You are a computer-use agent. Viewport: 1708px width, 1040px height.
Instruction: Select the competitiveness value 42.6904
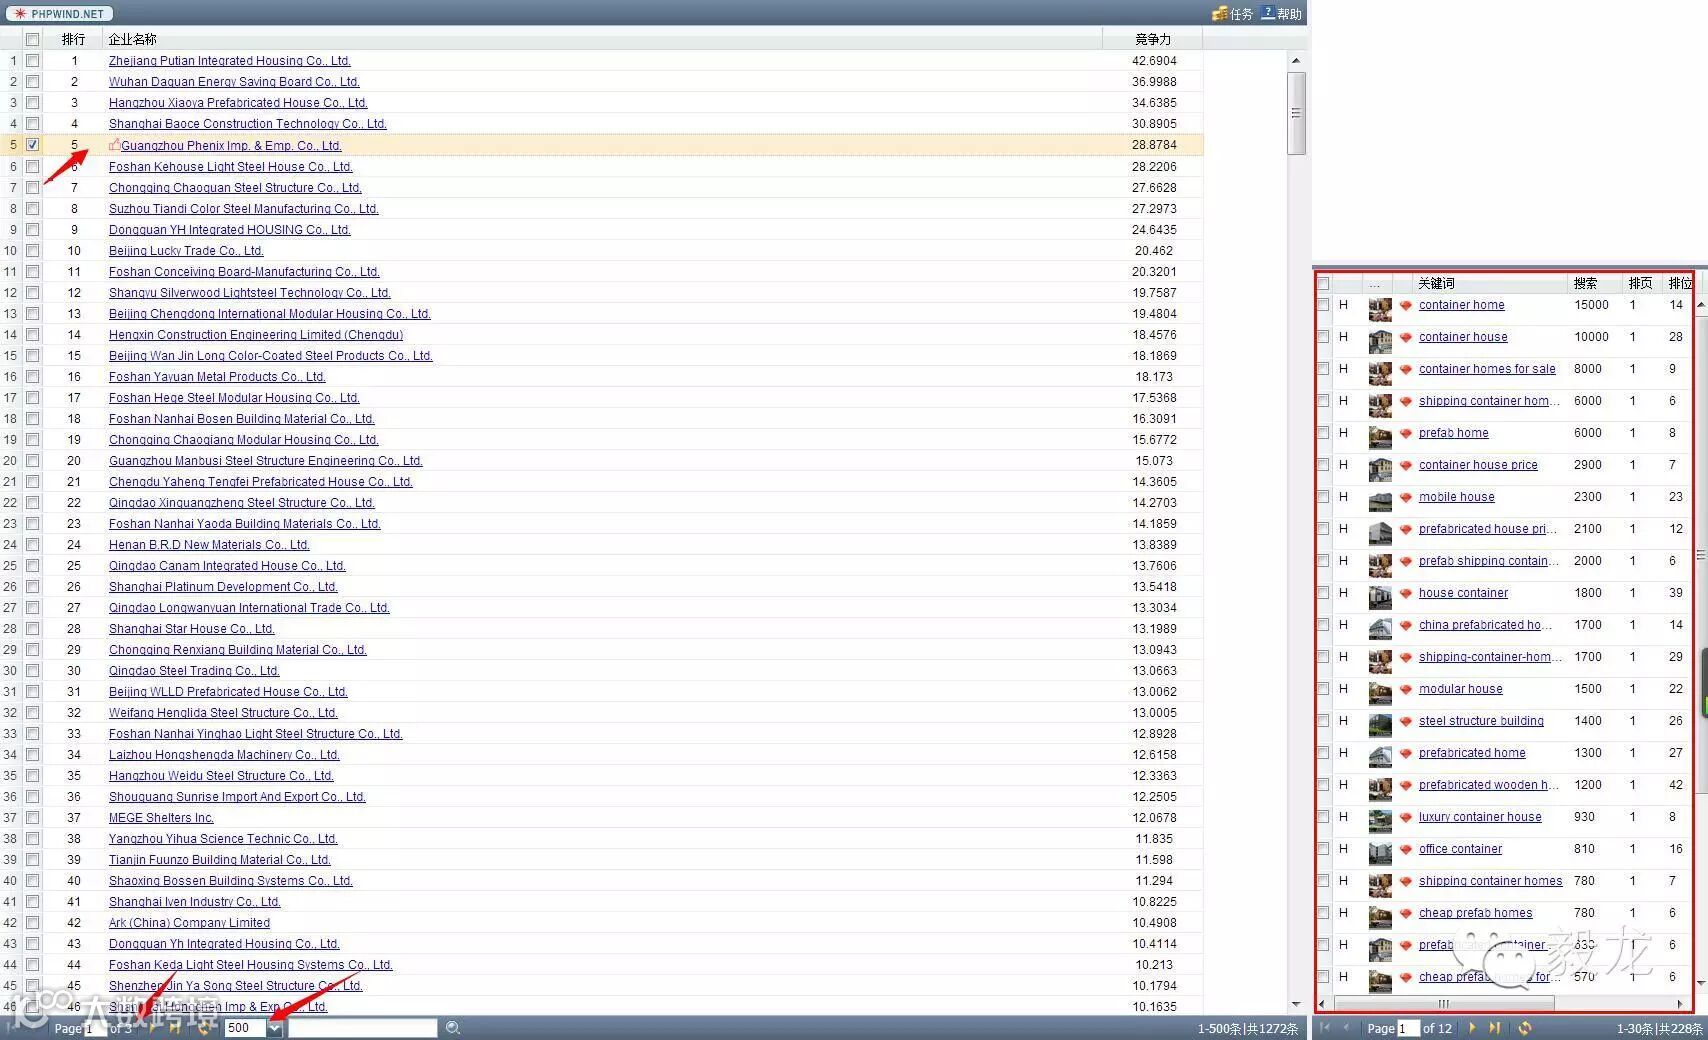[1154, 61]
